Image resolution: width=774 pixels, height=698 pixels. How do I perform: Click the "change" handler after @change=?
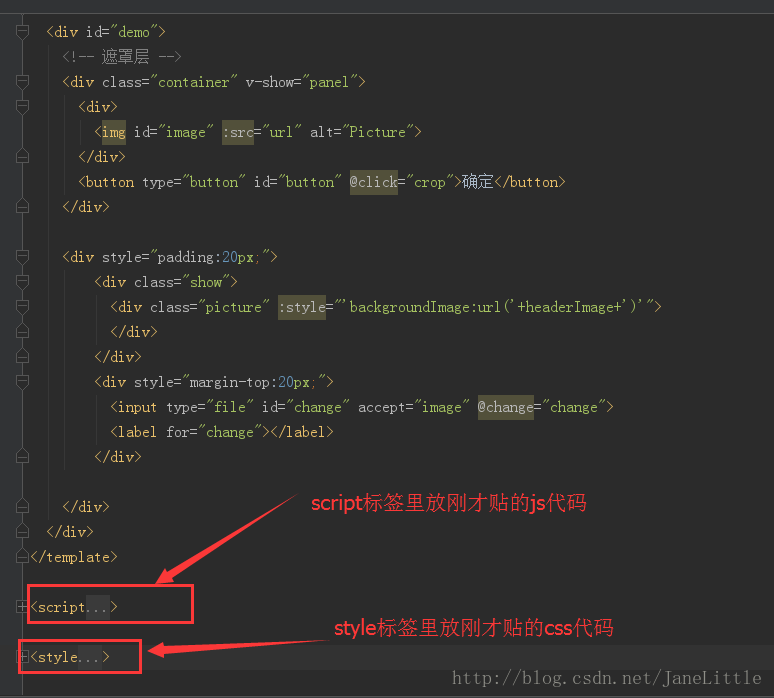(574, 407)
